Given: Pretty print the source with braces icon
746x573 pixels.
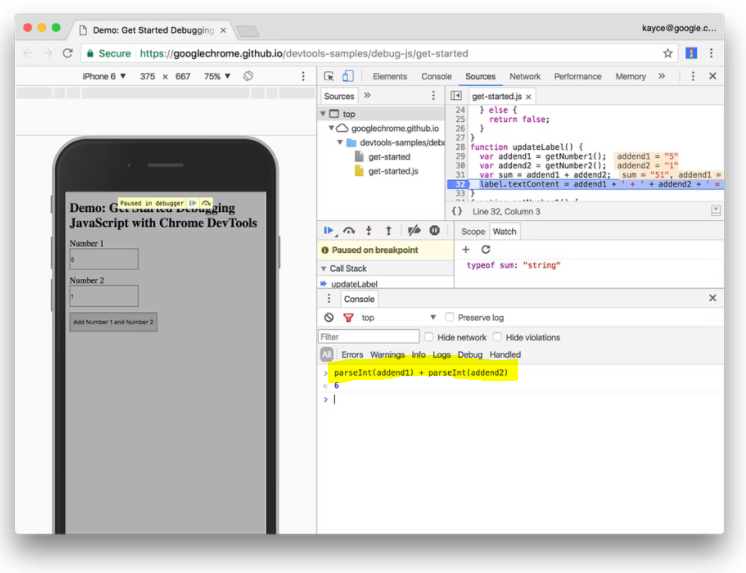Looking at the screenshot, I should pos(457,211).
